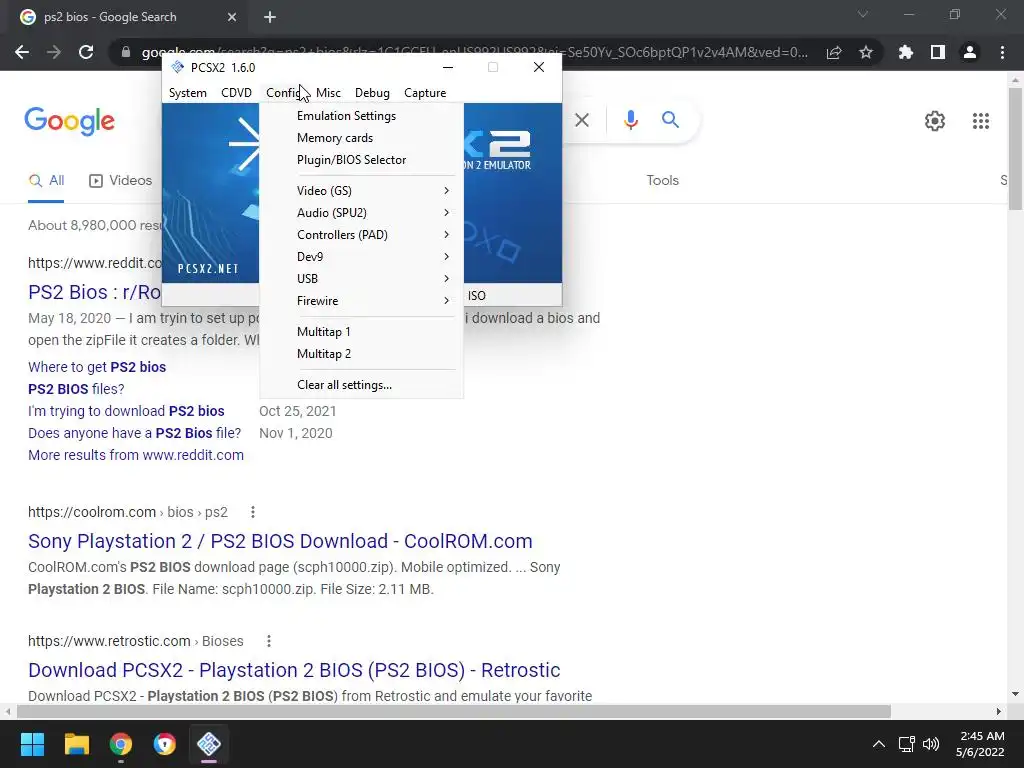
Task: Click the PCSX2 taskbar icon
Action: [x=209, y=744]
